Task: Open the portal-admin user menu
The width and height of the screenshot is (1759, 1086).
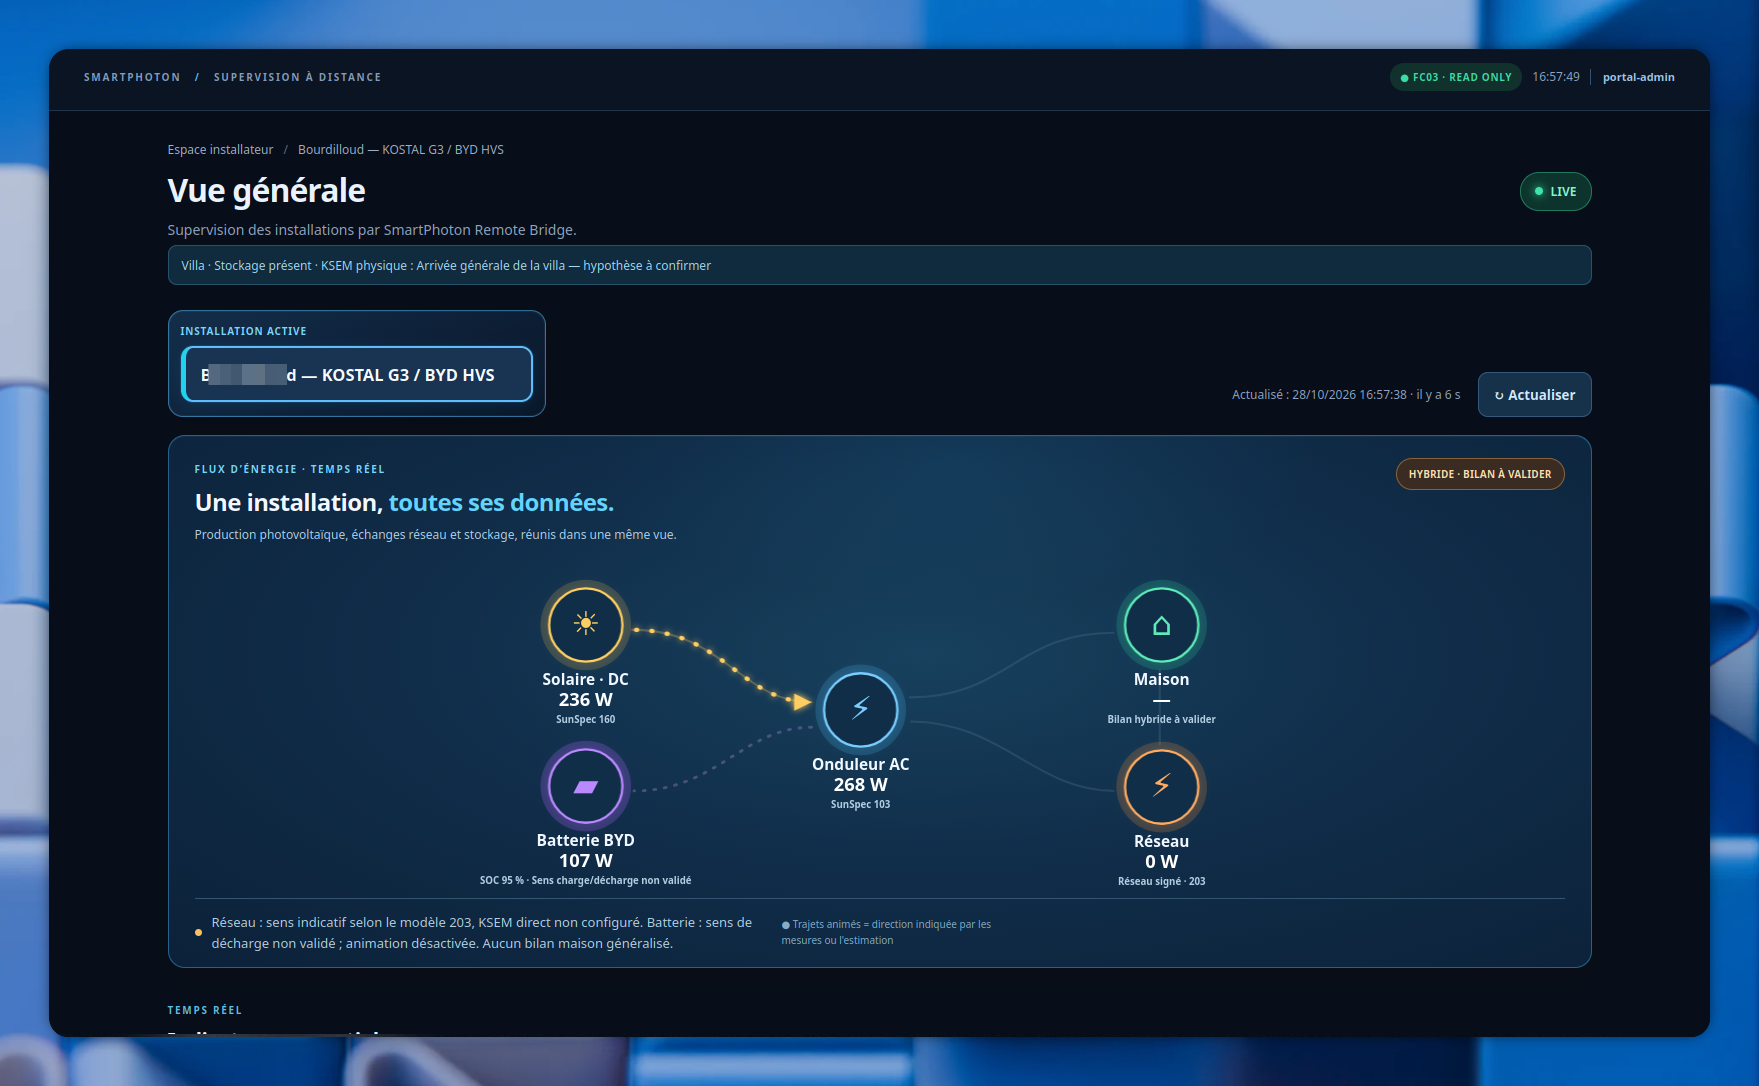Action: point(1638,77)
